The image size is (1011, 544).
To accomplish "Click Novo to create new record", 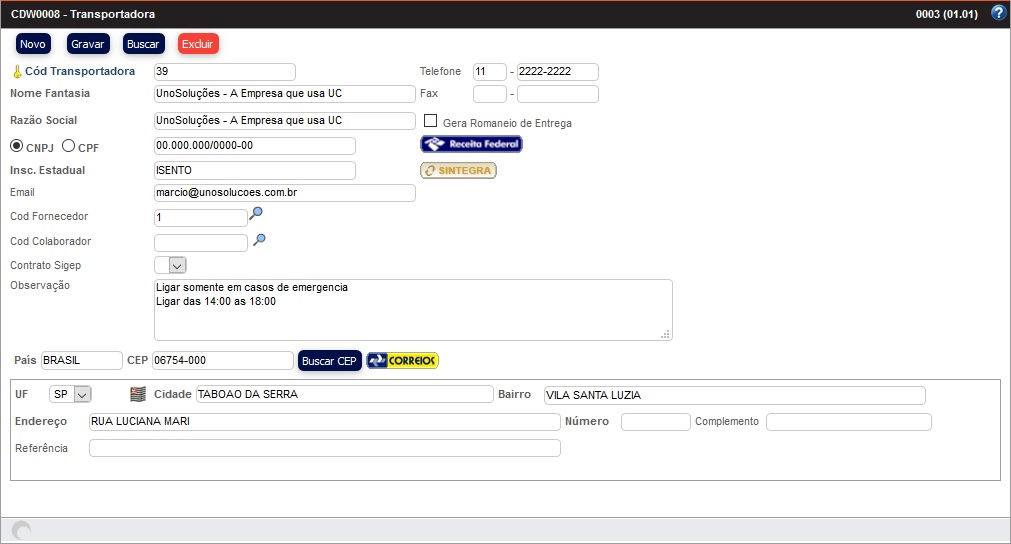I will point(33,44).
